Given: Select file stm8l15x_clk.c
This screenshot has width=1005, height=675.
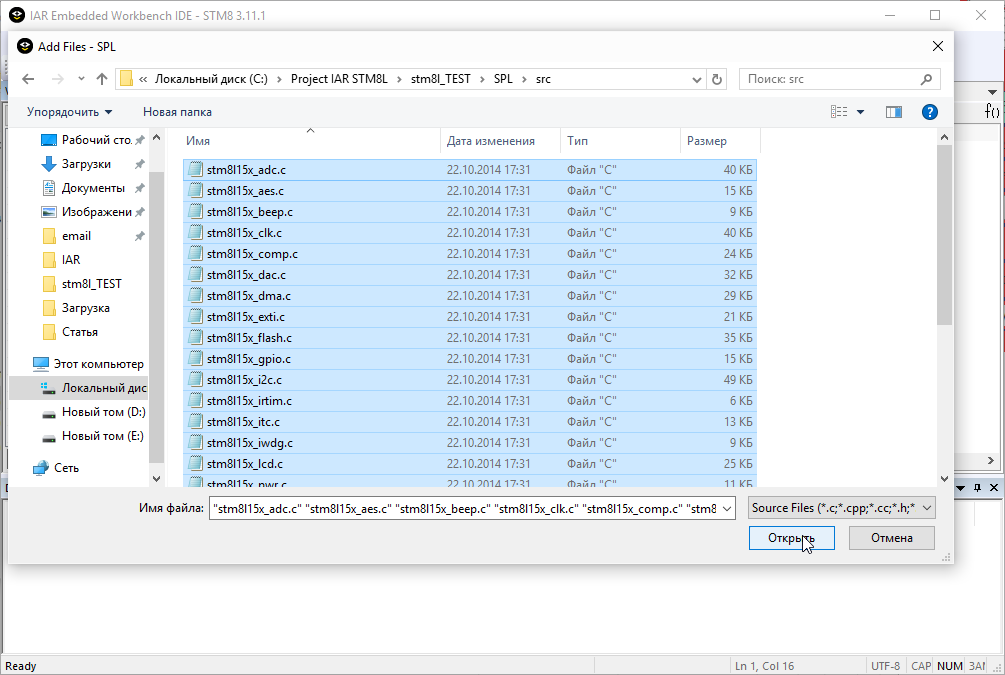Looking at the screenshot, I should pyautogui.click(x=470, y=233).
